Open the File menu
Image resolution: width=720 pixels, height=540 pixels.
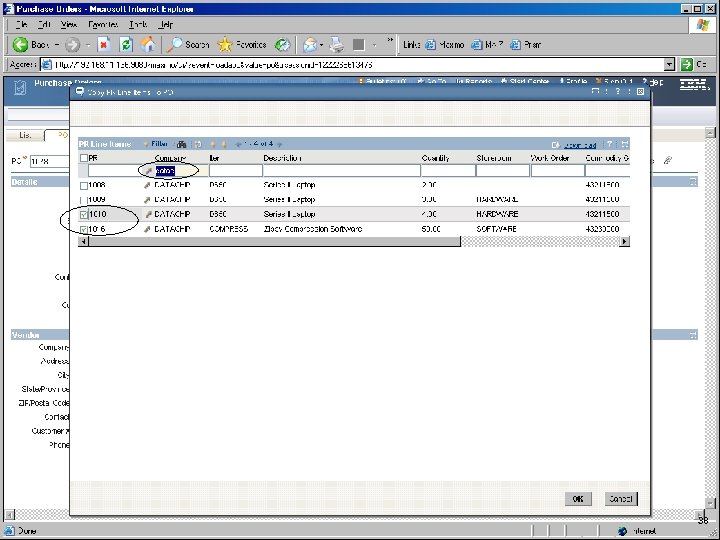pos(22,24)
